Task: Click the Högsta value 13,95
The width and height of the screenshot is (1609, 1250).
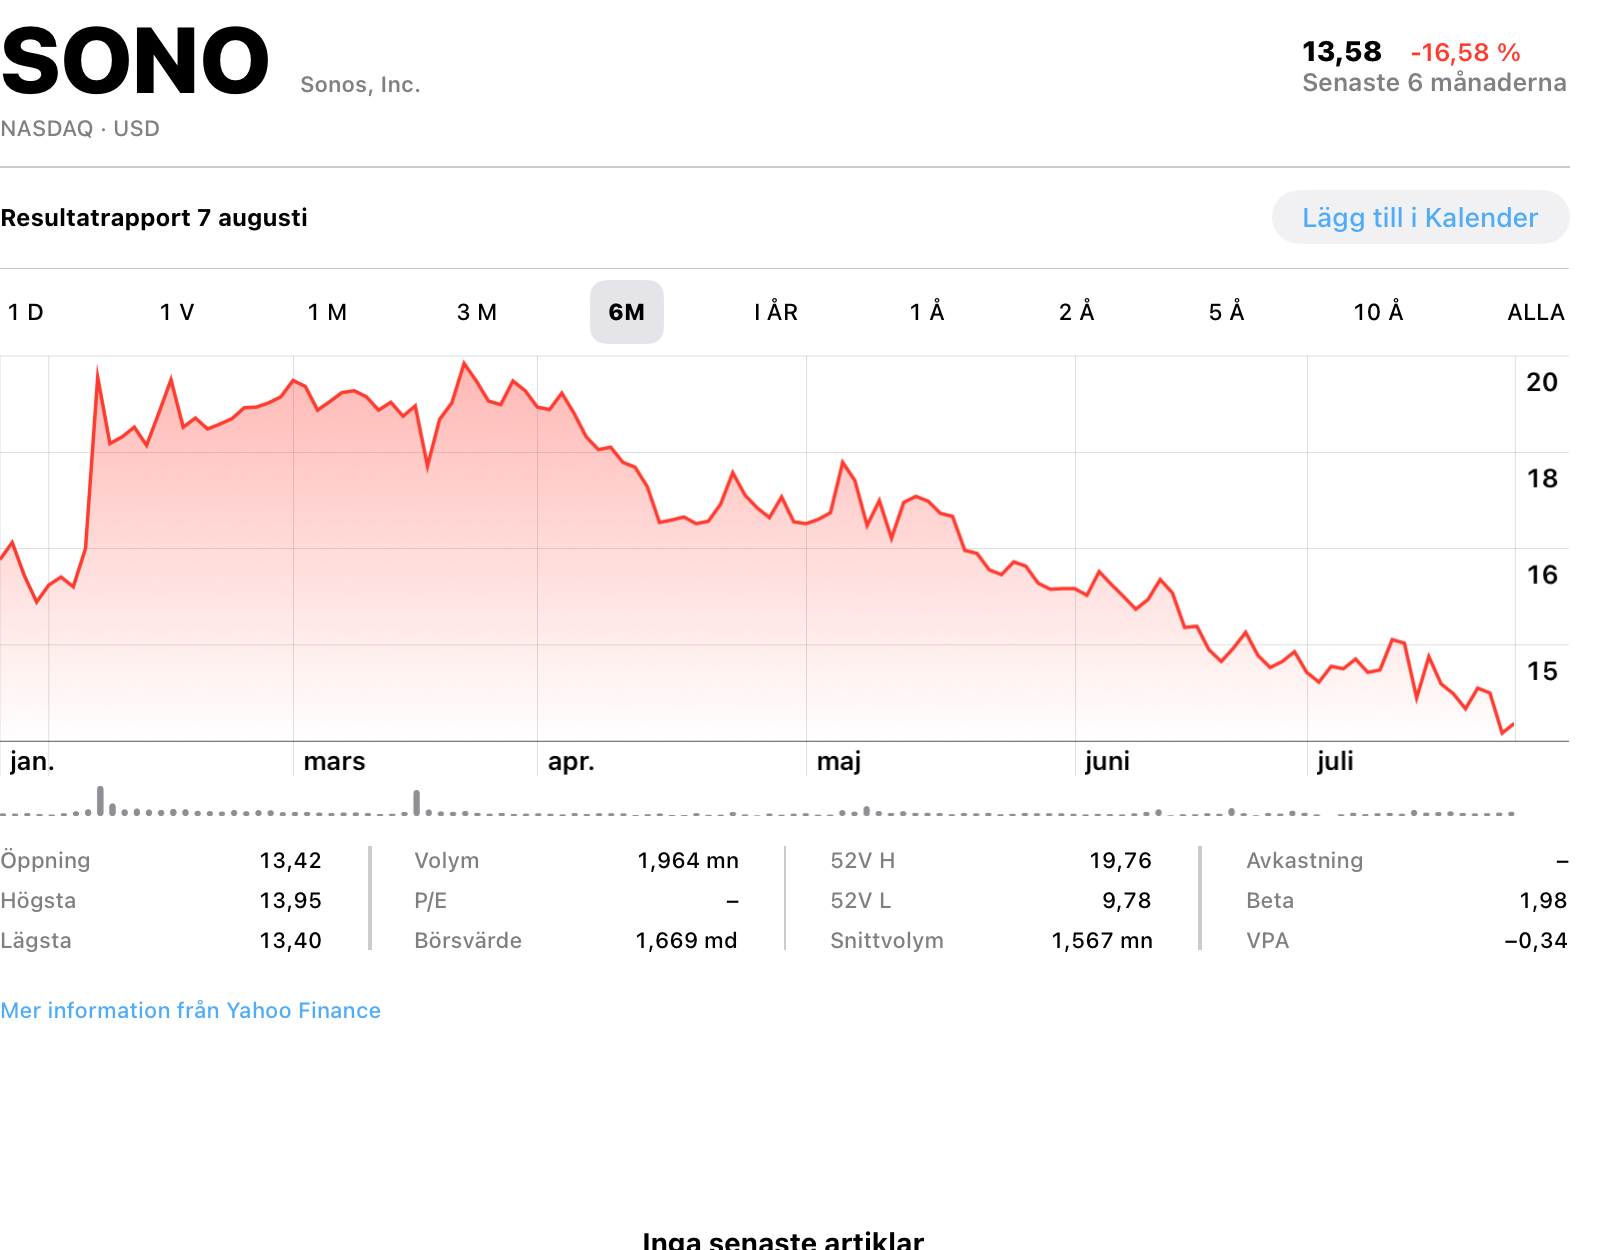Action: click(290, 900)
